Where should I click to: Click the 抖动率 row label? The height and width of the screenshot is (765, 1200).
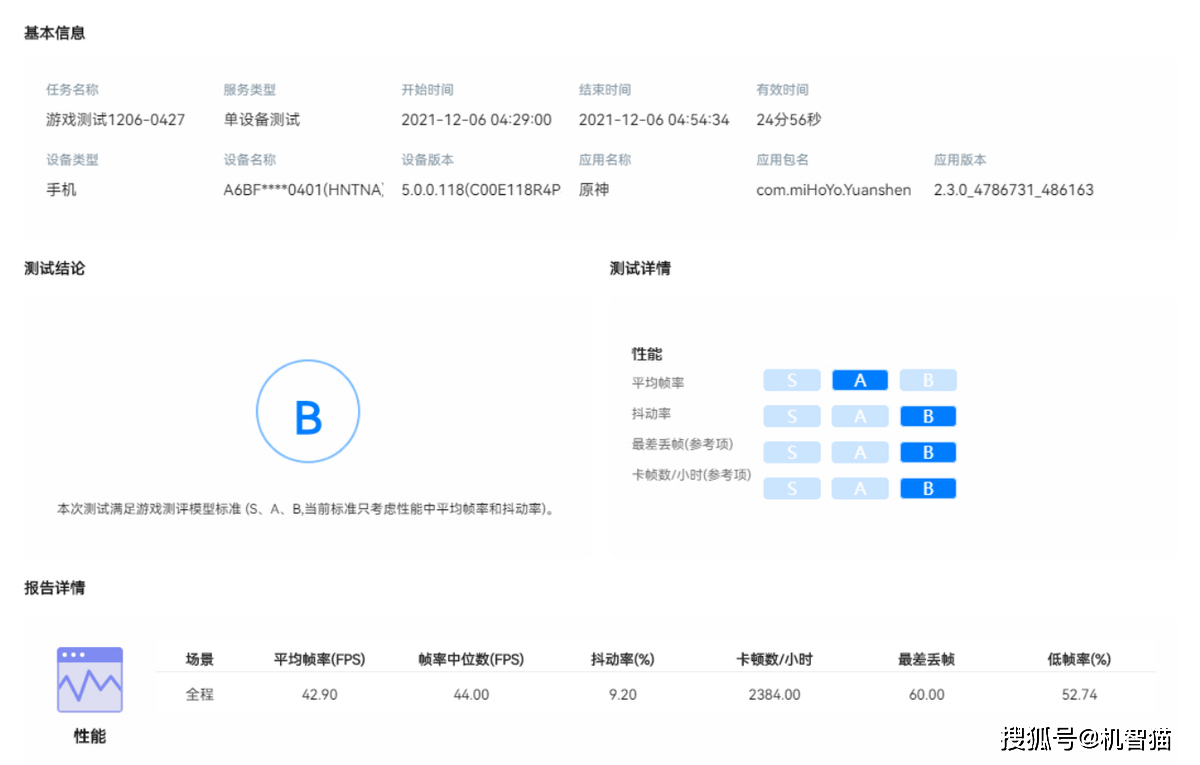click(x=652, y=413)
